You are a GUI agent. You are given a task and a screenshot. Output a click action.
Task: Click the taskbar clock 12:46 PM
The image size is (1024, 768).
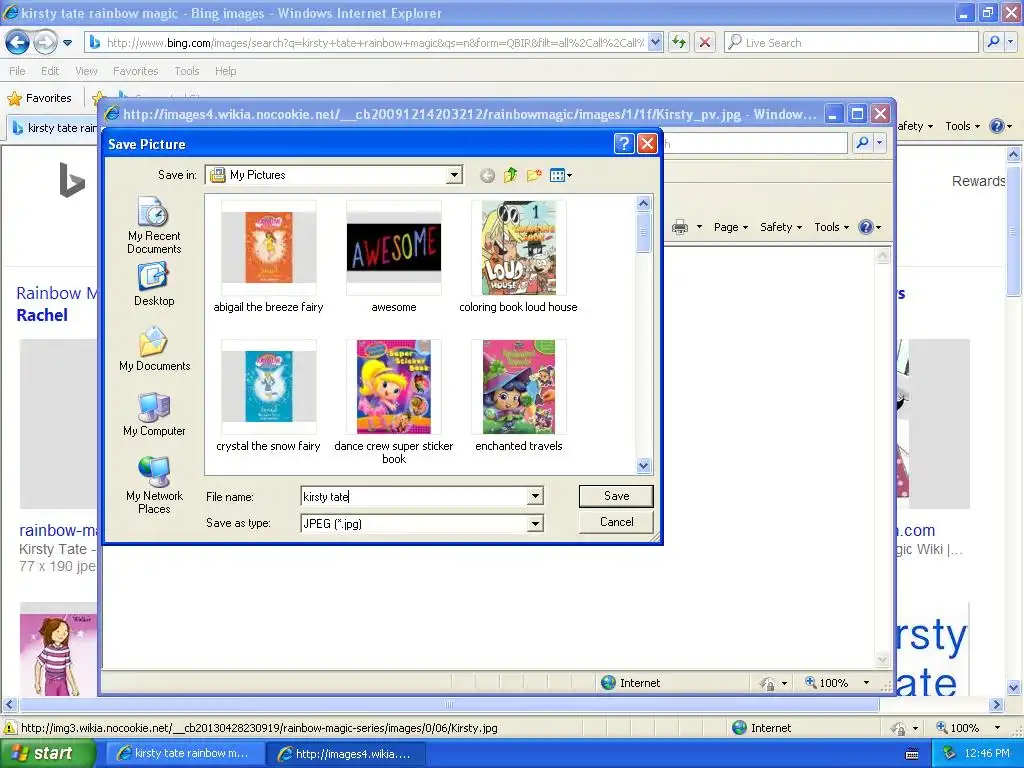click(x=987, y=754)
